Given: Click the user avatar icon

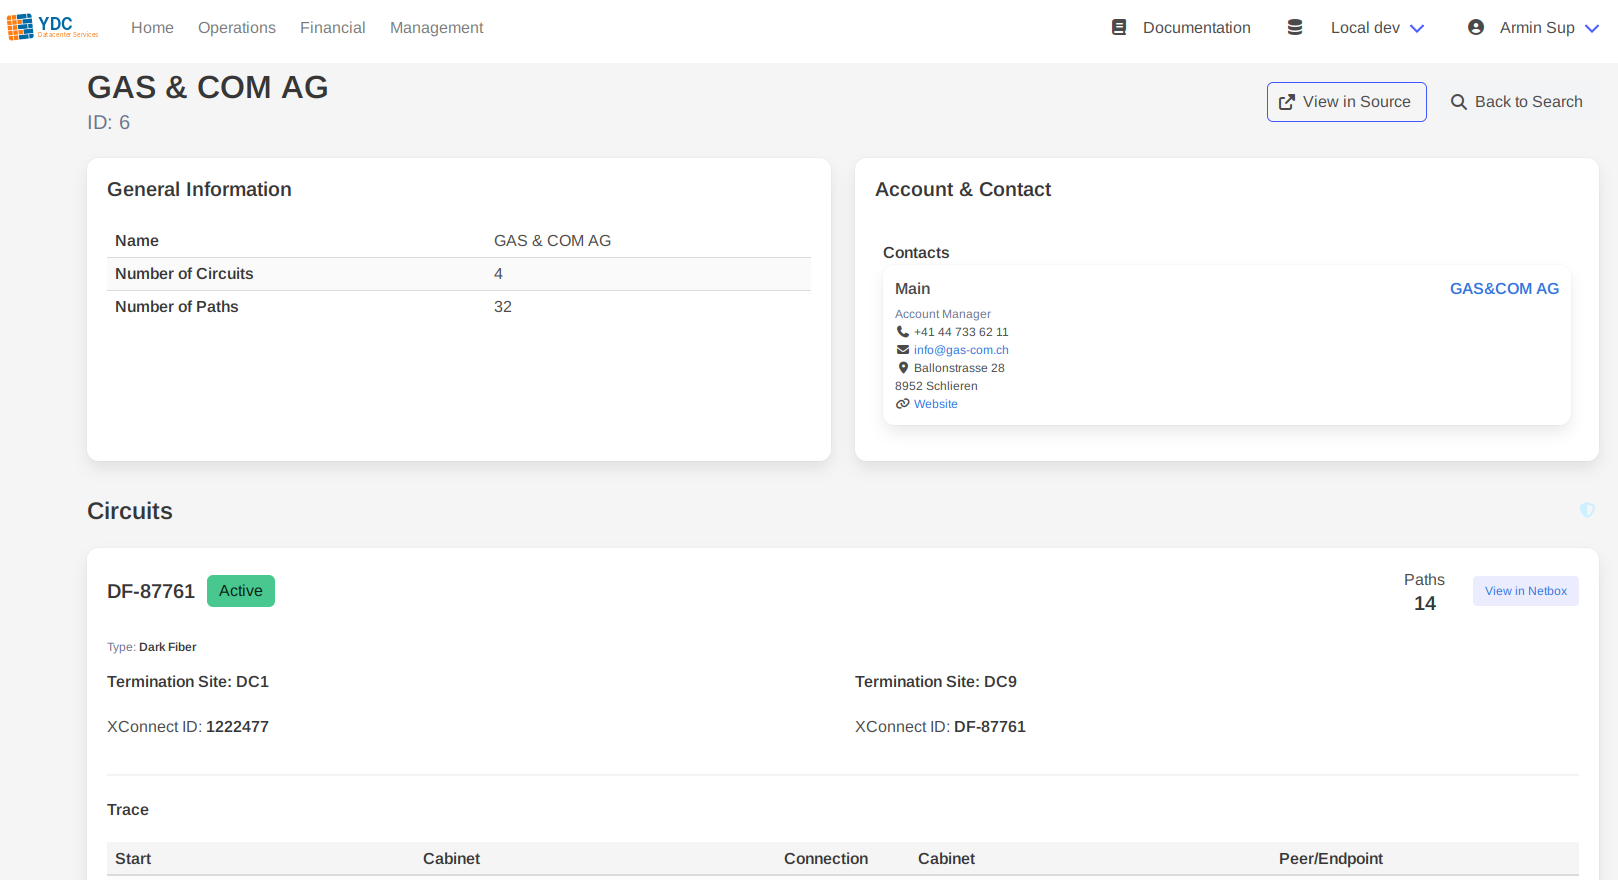Looking at the screenshot, I should click(x=1476, y=28).
